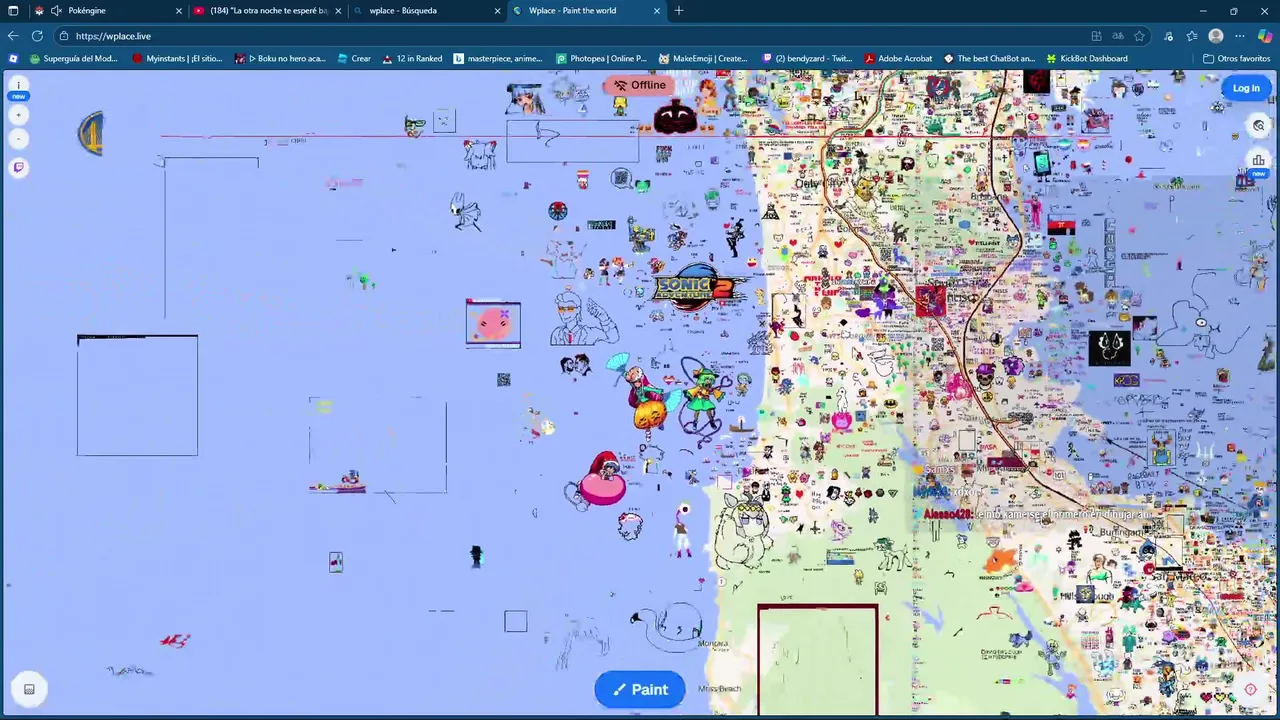The image size is (1280, 720).
Task: Click the blue Paint button
Action: (640, 689)
